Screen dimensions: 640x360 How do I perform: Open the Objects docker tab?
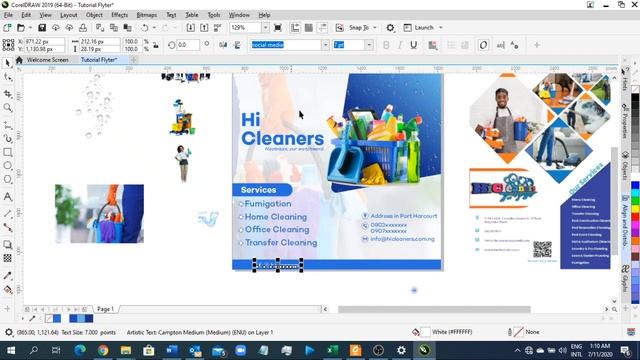pos(625,165)
